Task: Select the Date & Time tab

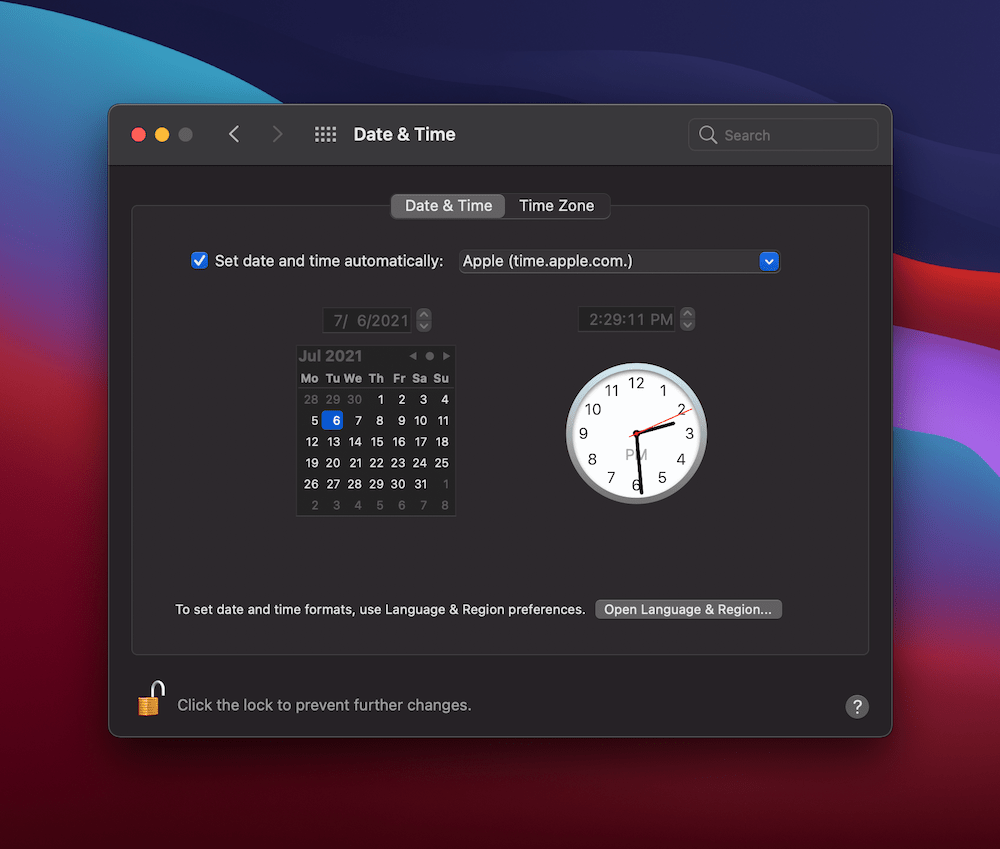Action: tap(447, 205)
